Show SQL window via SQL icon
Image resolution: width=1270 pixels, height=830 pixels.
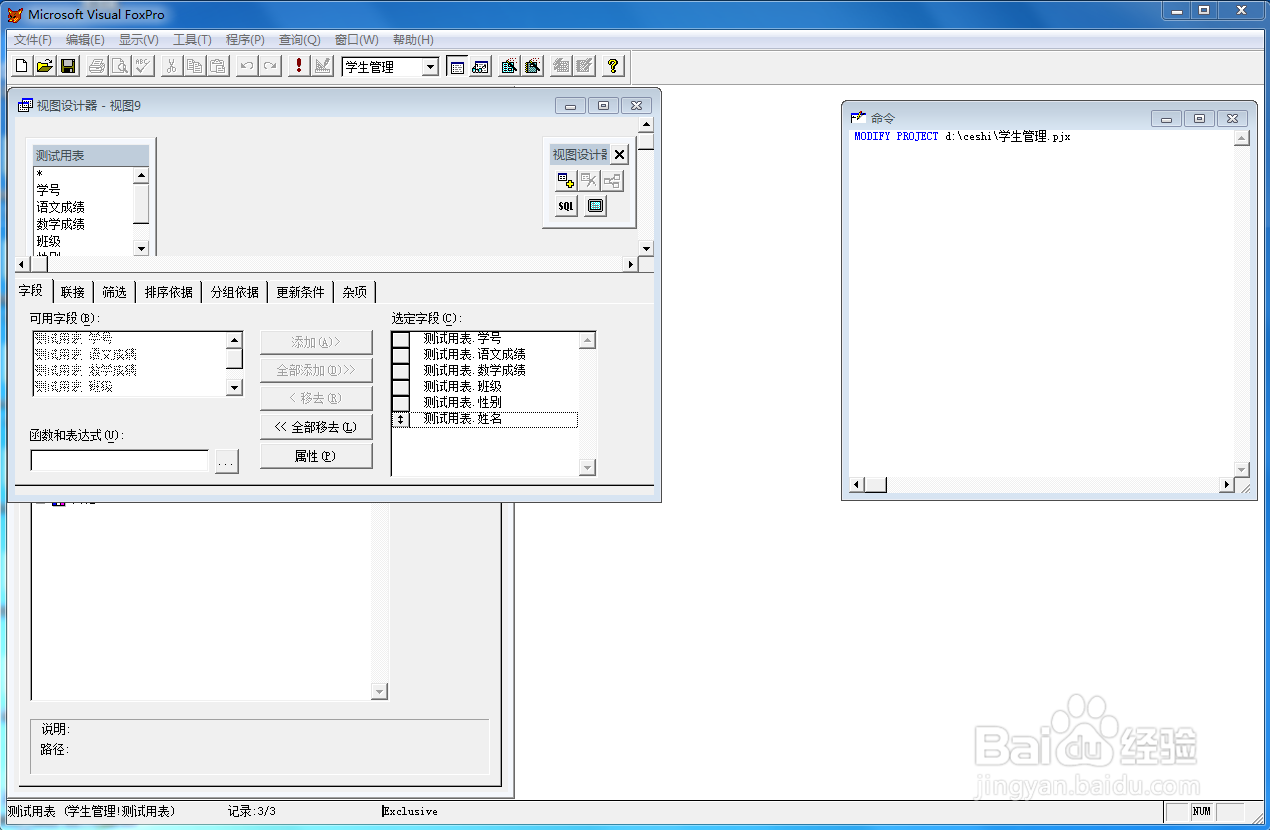click(566, 206)
